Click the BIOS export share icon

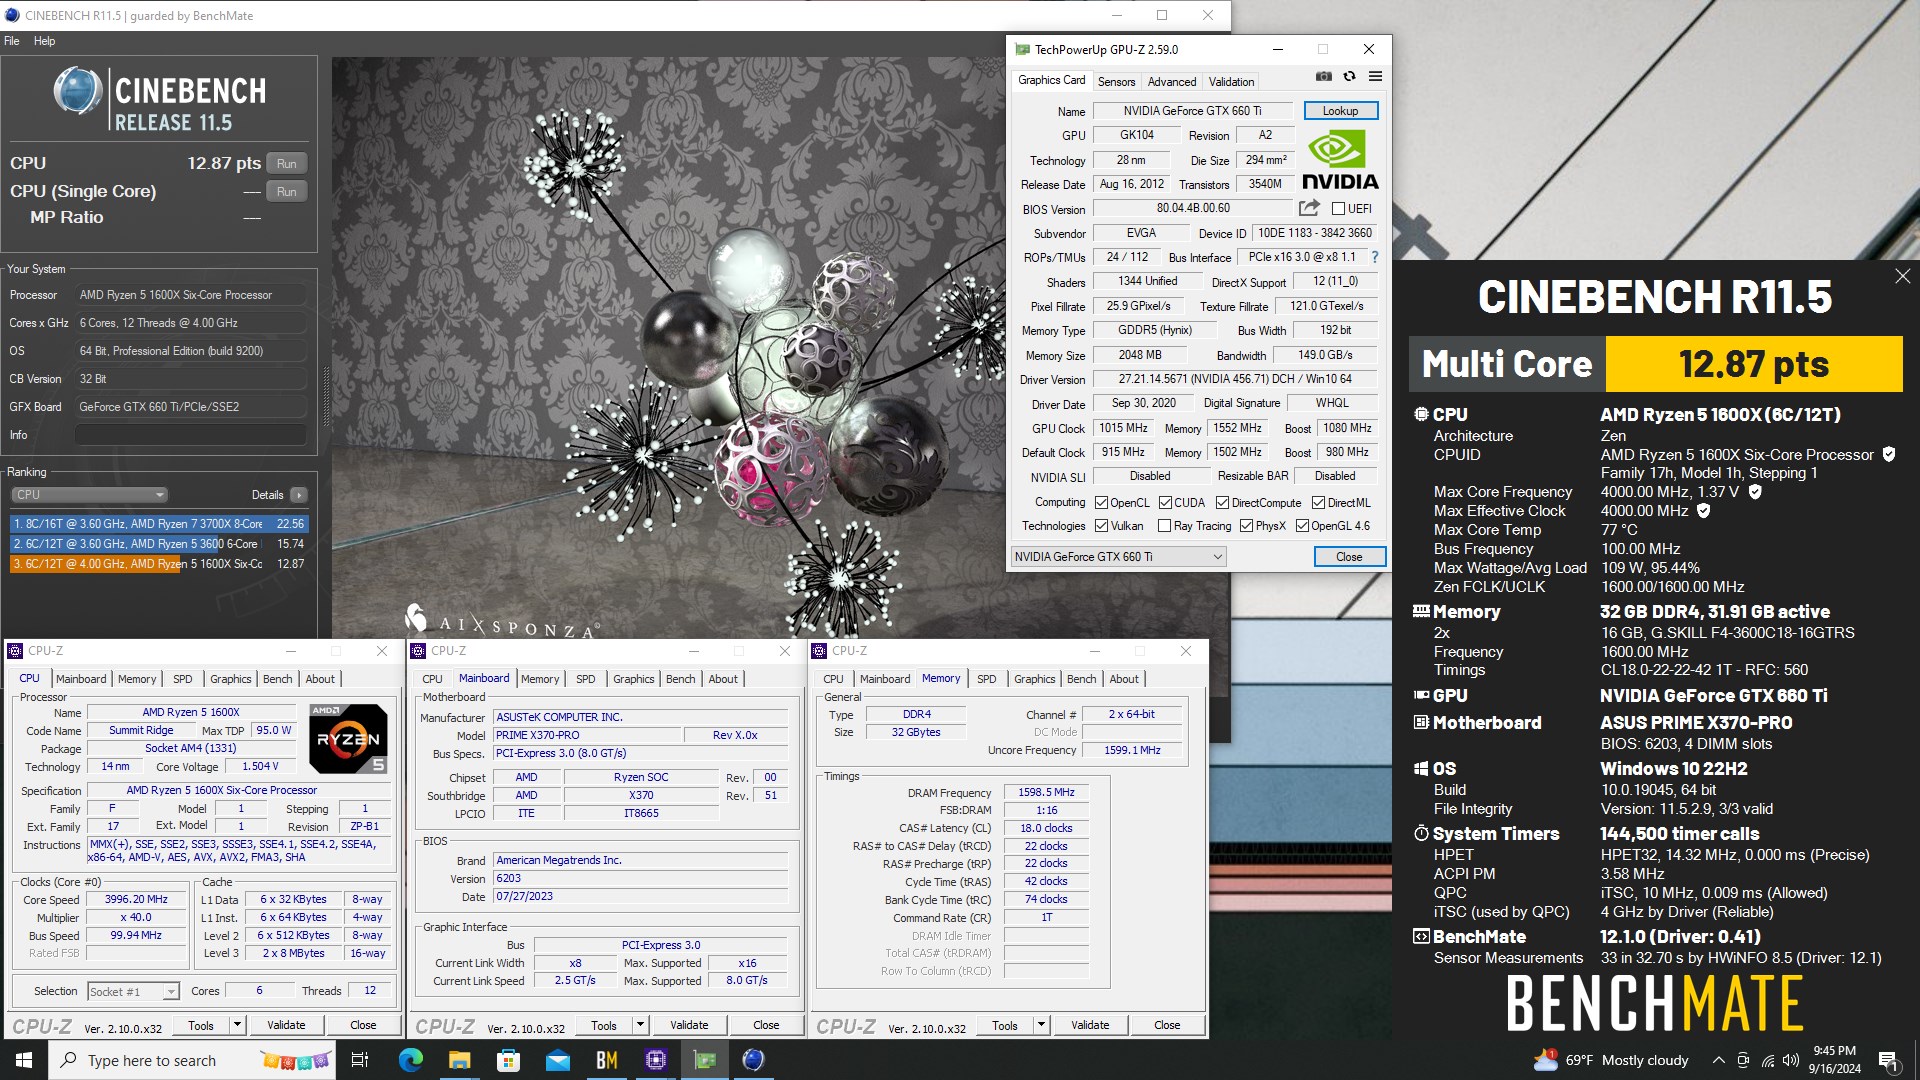(x=1309, y=208)
